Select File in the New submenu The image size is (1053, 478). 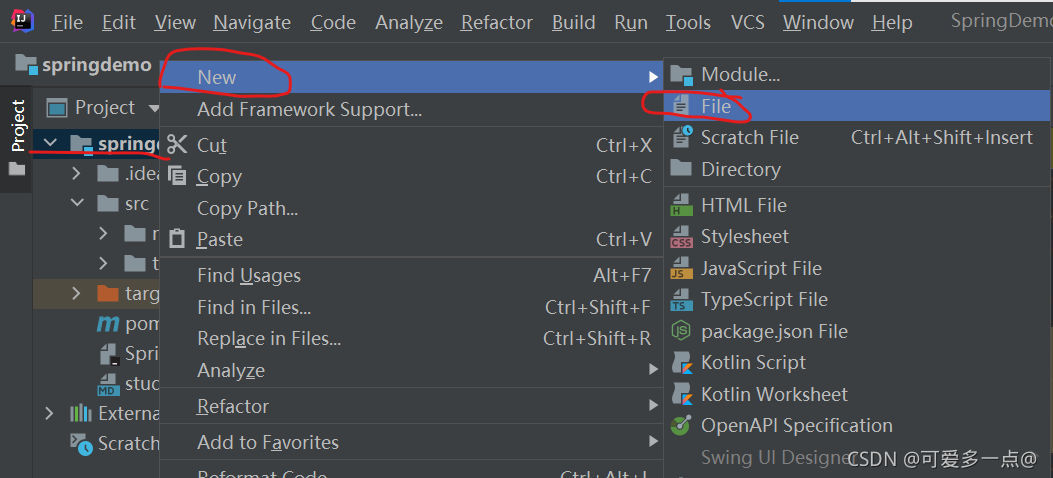[x=716, y=106]
